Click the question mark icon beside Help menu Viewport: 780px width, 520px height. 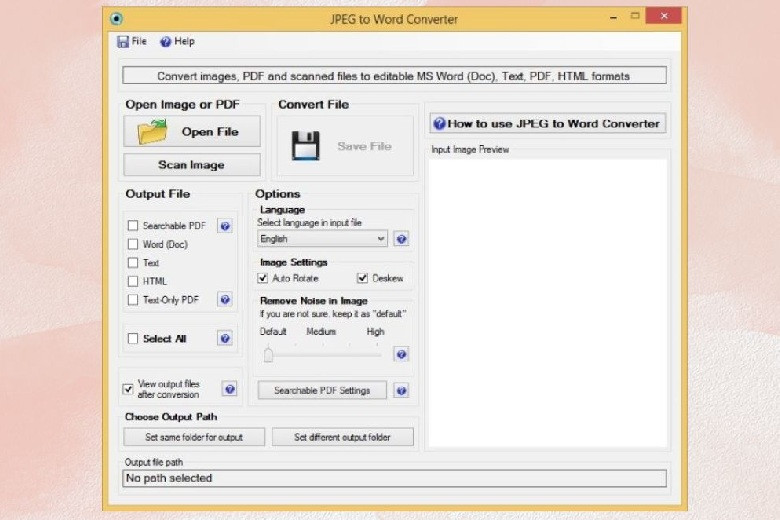[x=165, y=42]
